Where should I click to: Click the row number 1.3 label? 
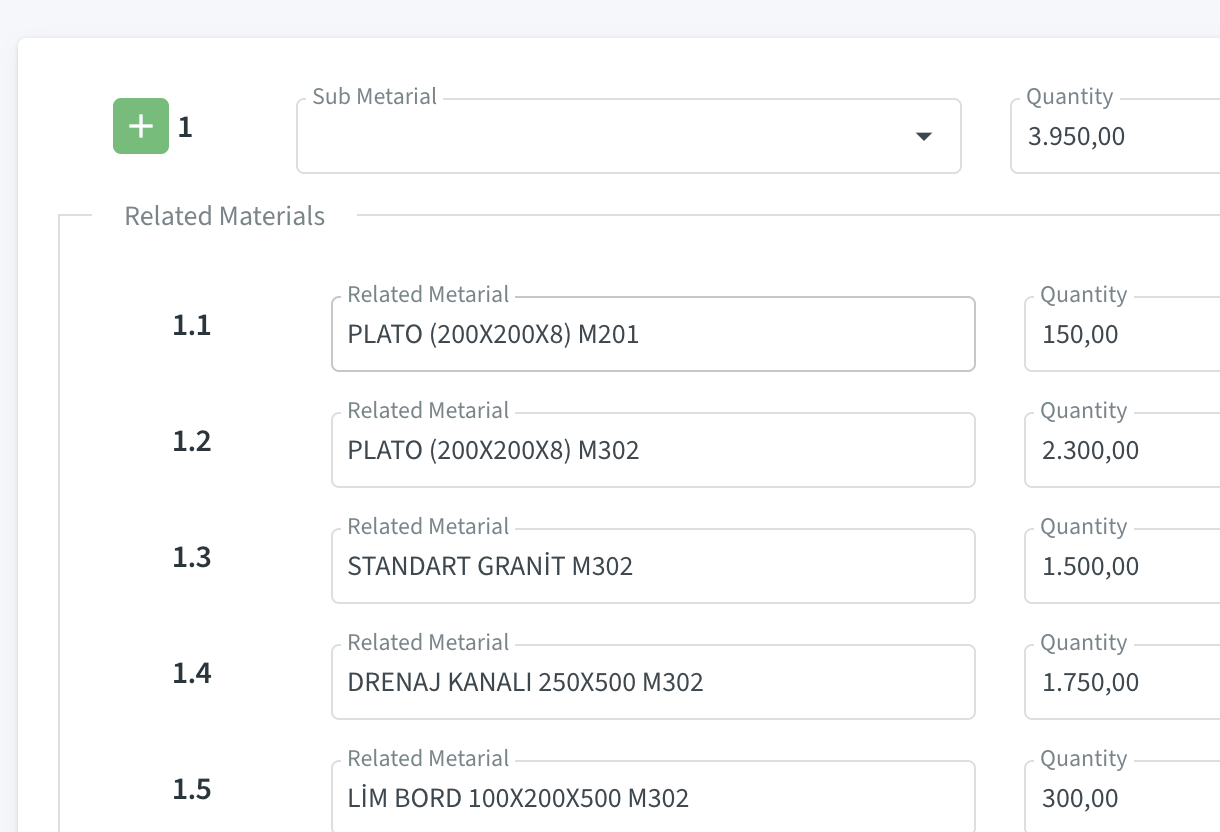click(192, 557)
